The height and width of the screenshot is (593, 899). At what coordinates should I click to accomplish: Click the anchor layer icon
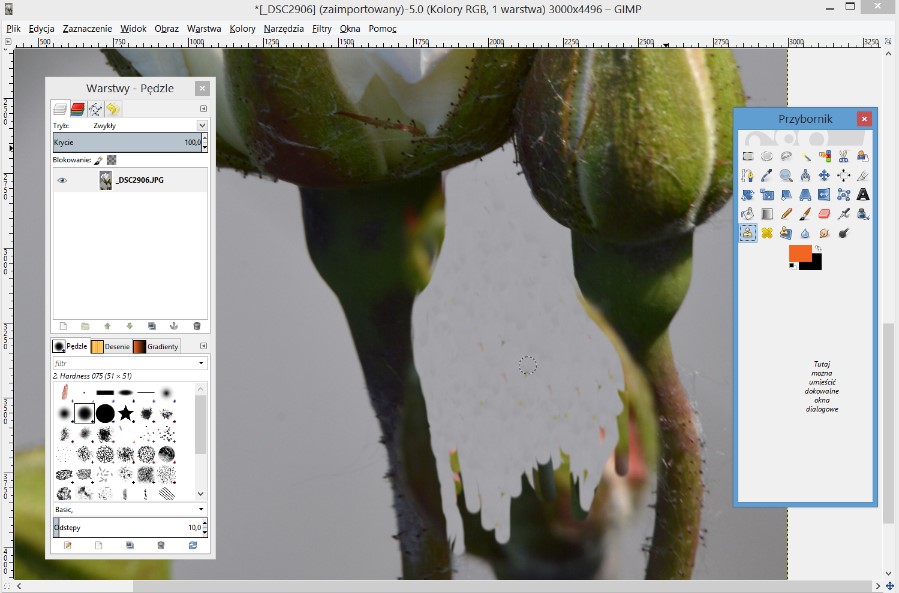(x=174, y=326)
